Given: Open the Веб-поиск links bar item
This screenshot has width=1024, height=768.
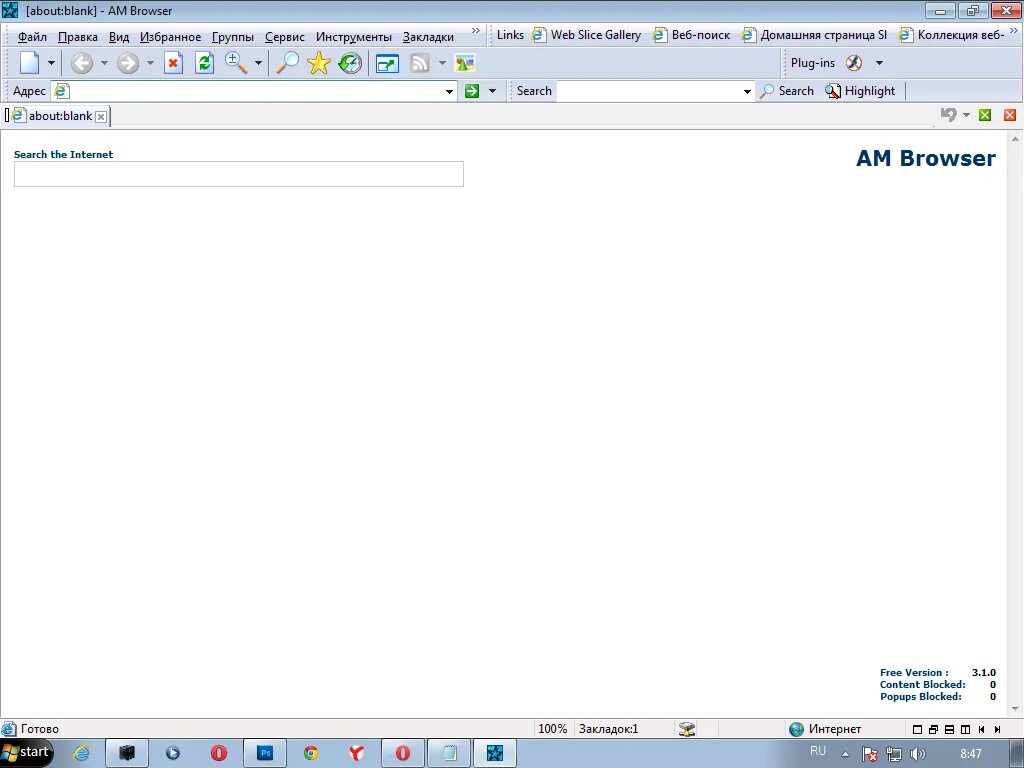Looking at the screenshot, I should click(x=692, y=35).
